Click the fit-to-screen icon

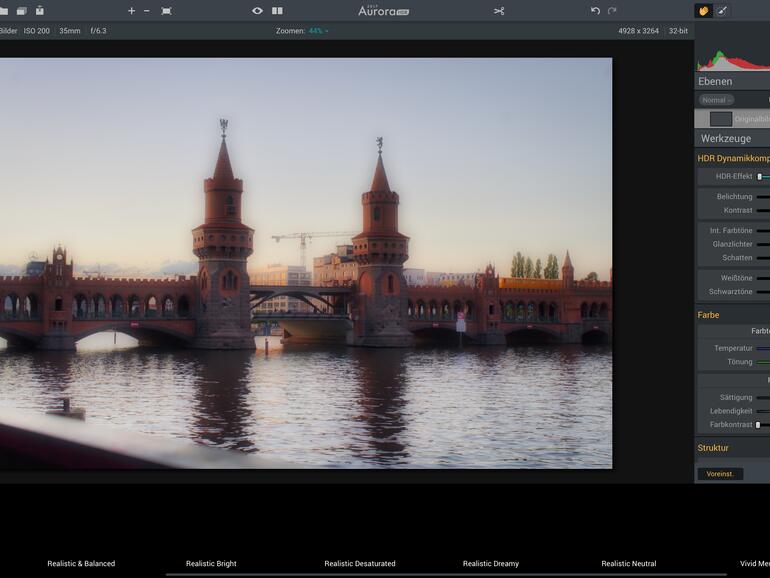[166, 11]
